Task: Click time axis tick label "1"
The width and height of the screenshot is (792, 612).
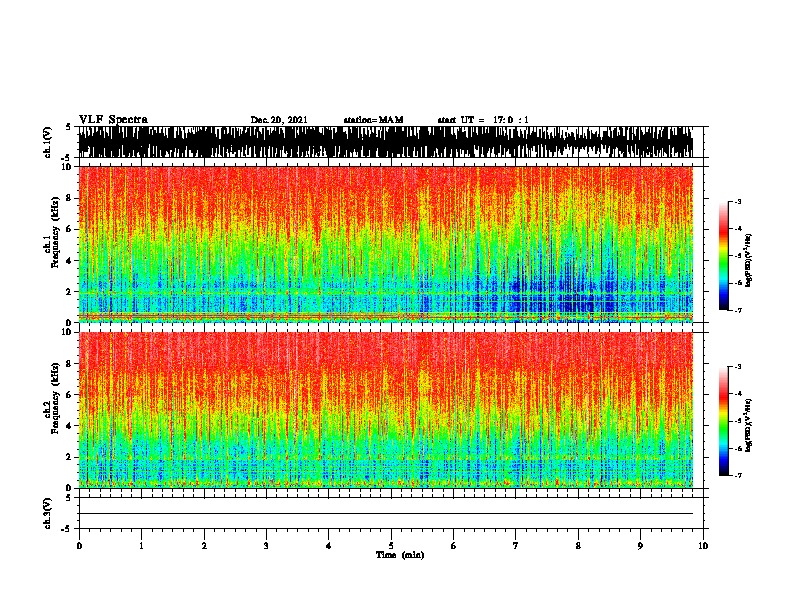Action: click(141, 546)
